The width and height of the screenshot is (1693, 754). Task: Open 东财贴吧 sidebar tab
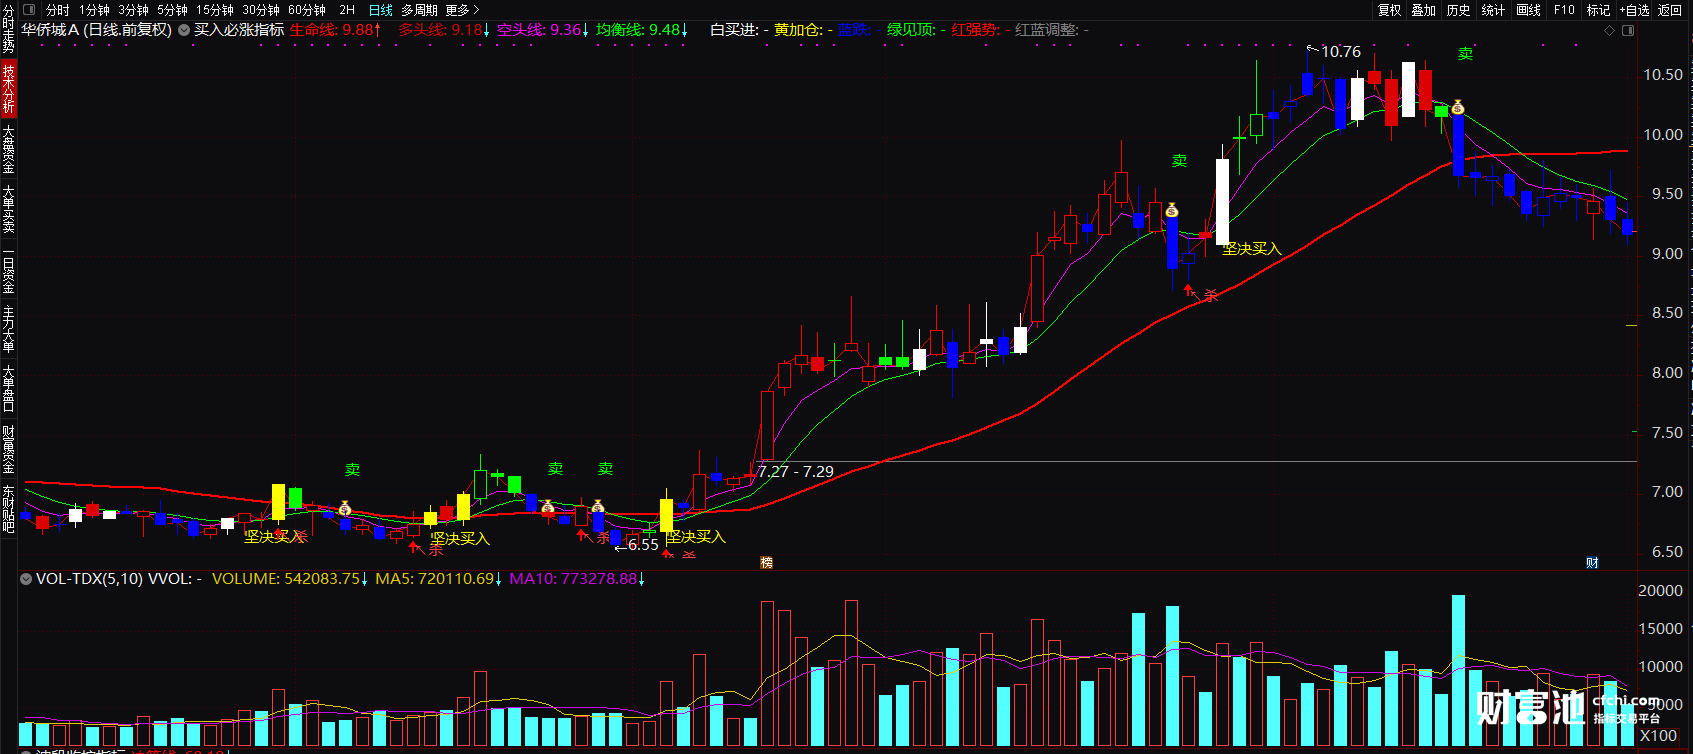(8, 509)
